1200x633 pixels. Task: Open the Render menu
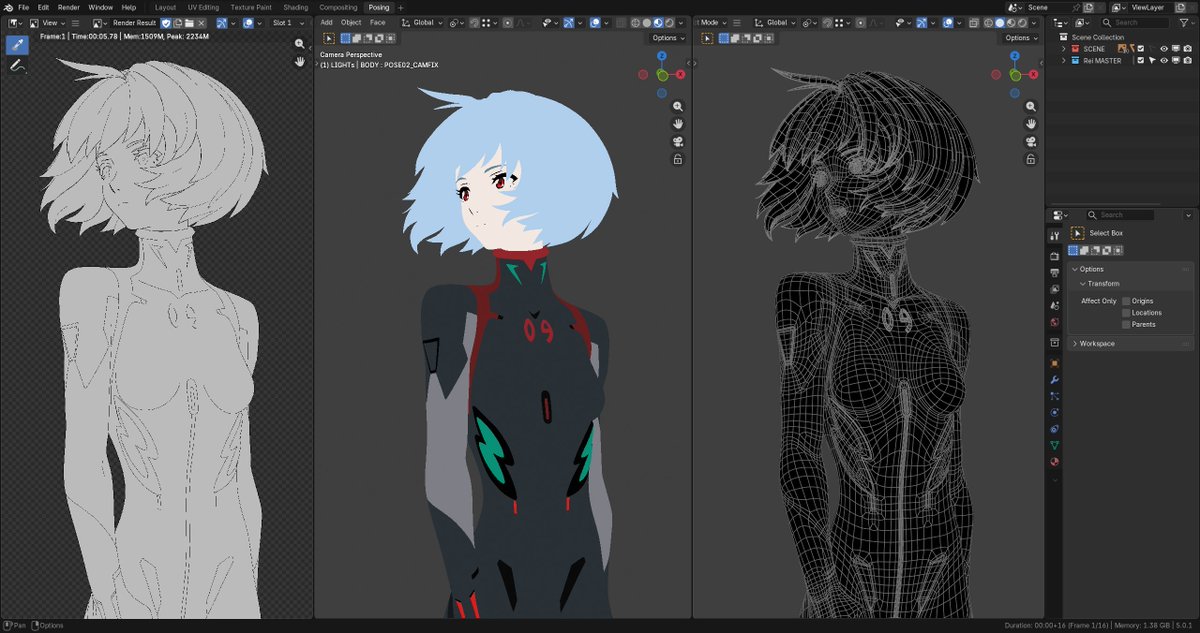(68, 7)
